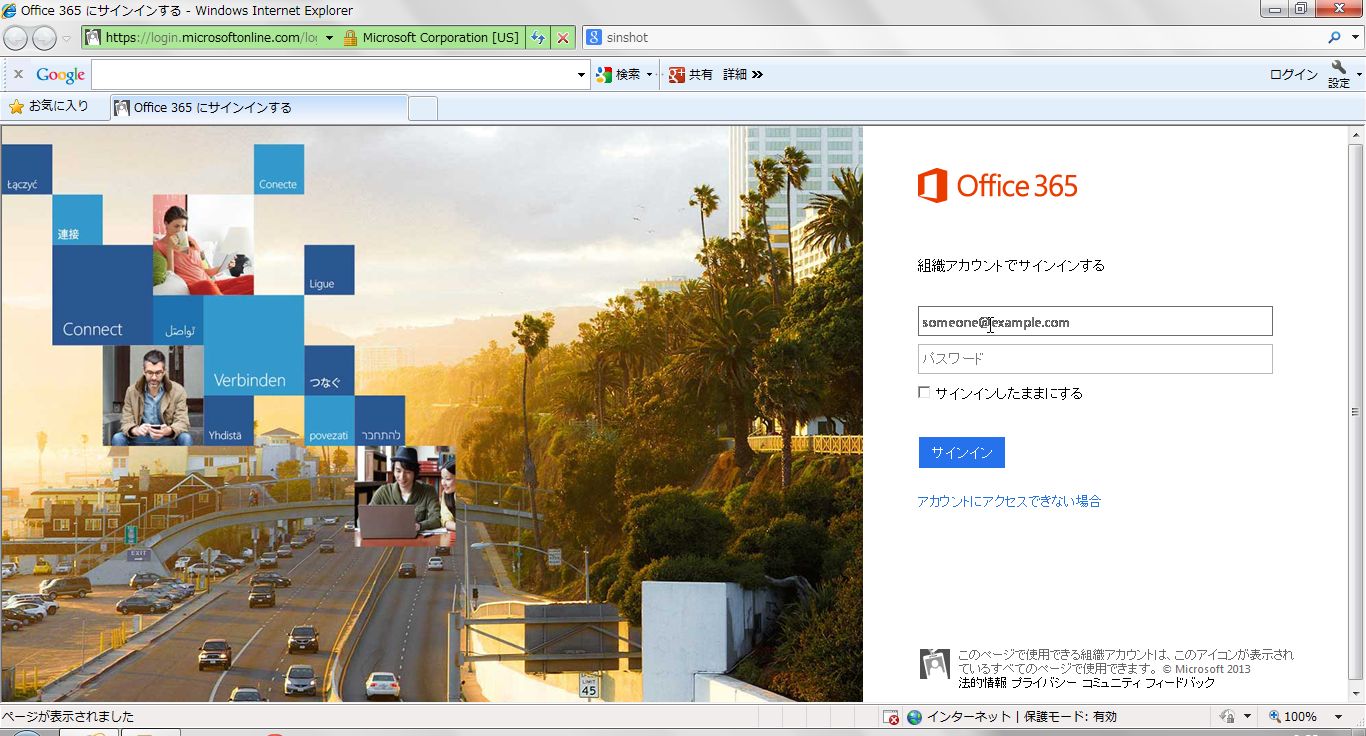This screenshot has height=736, width=1366.
Task: Open the 法的情報 legal link
Action: click(x=982, y=683)
